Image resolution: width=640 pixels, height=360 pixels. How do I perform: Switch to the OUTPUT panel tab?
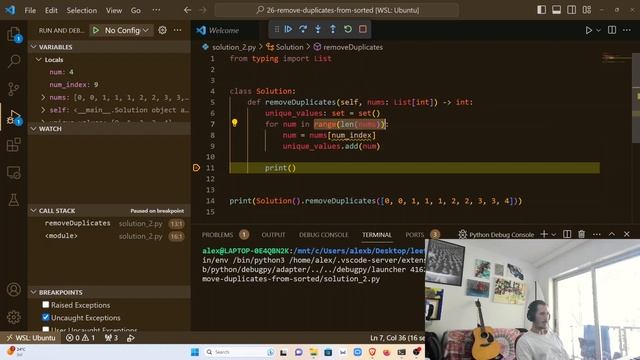pos(273,235)
